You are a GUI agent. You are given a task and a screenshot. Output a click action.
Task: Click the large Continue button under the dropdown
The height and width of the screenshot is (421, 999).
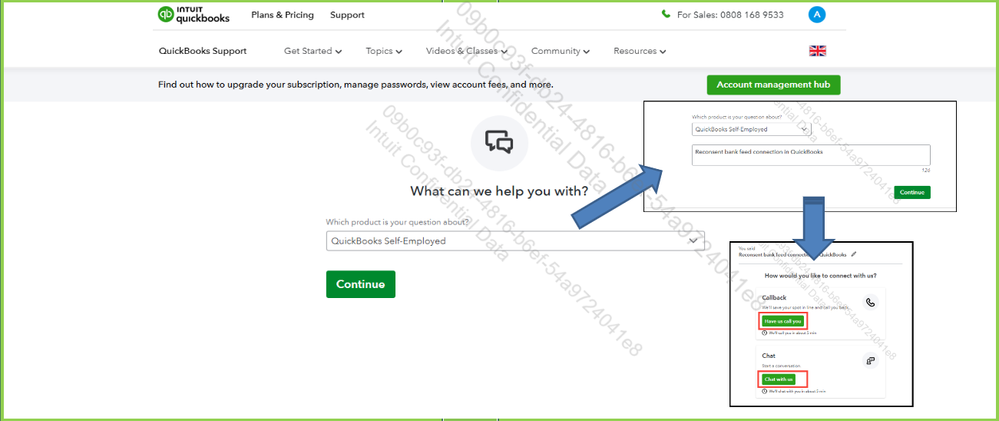pos(361,284)
